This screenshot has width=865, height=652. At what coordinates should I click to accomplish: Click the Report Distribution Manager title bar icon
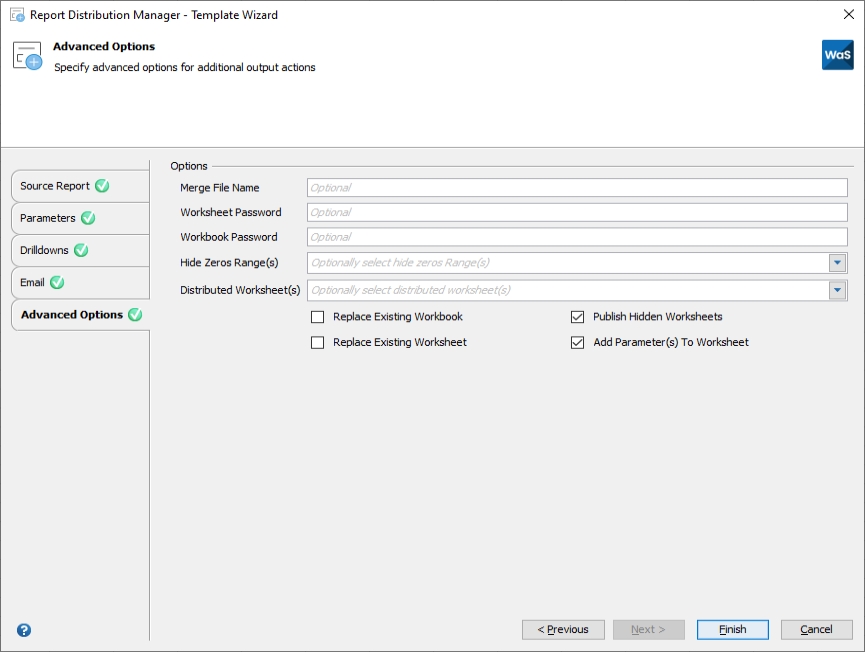click(14, 14)
